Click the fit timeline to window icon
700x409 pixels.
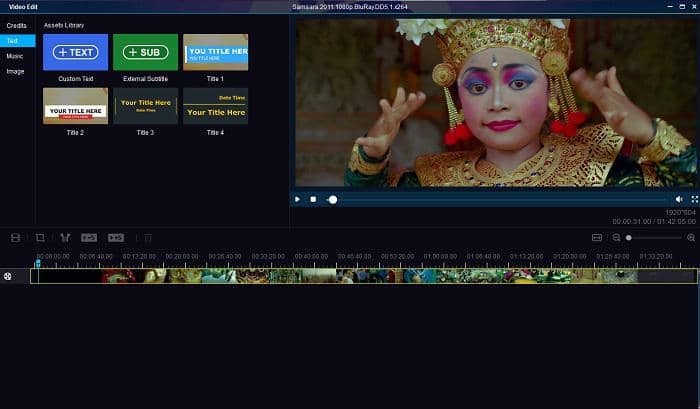pos(597,238)
